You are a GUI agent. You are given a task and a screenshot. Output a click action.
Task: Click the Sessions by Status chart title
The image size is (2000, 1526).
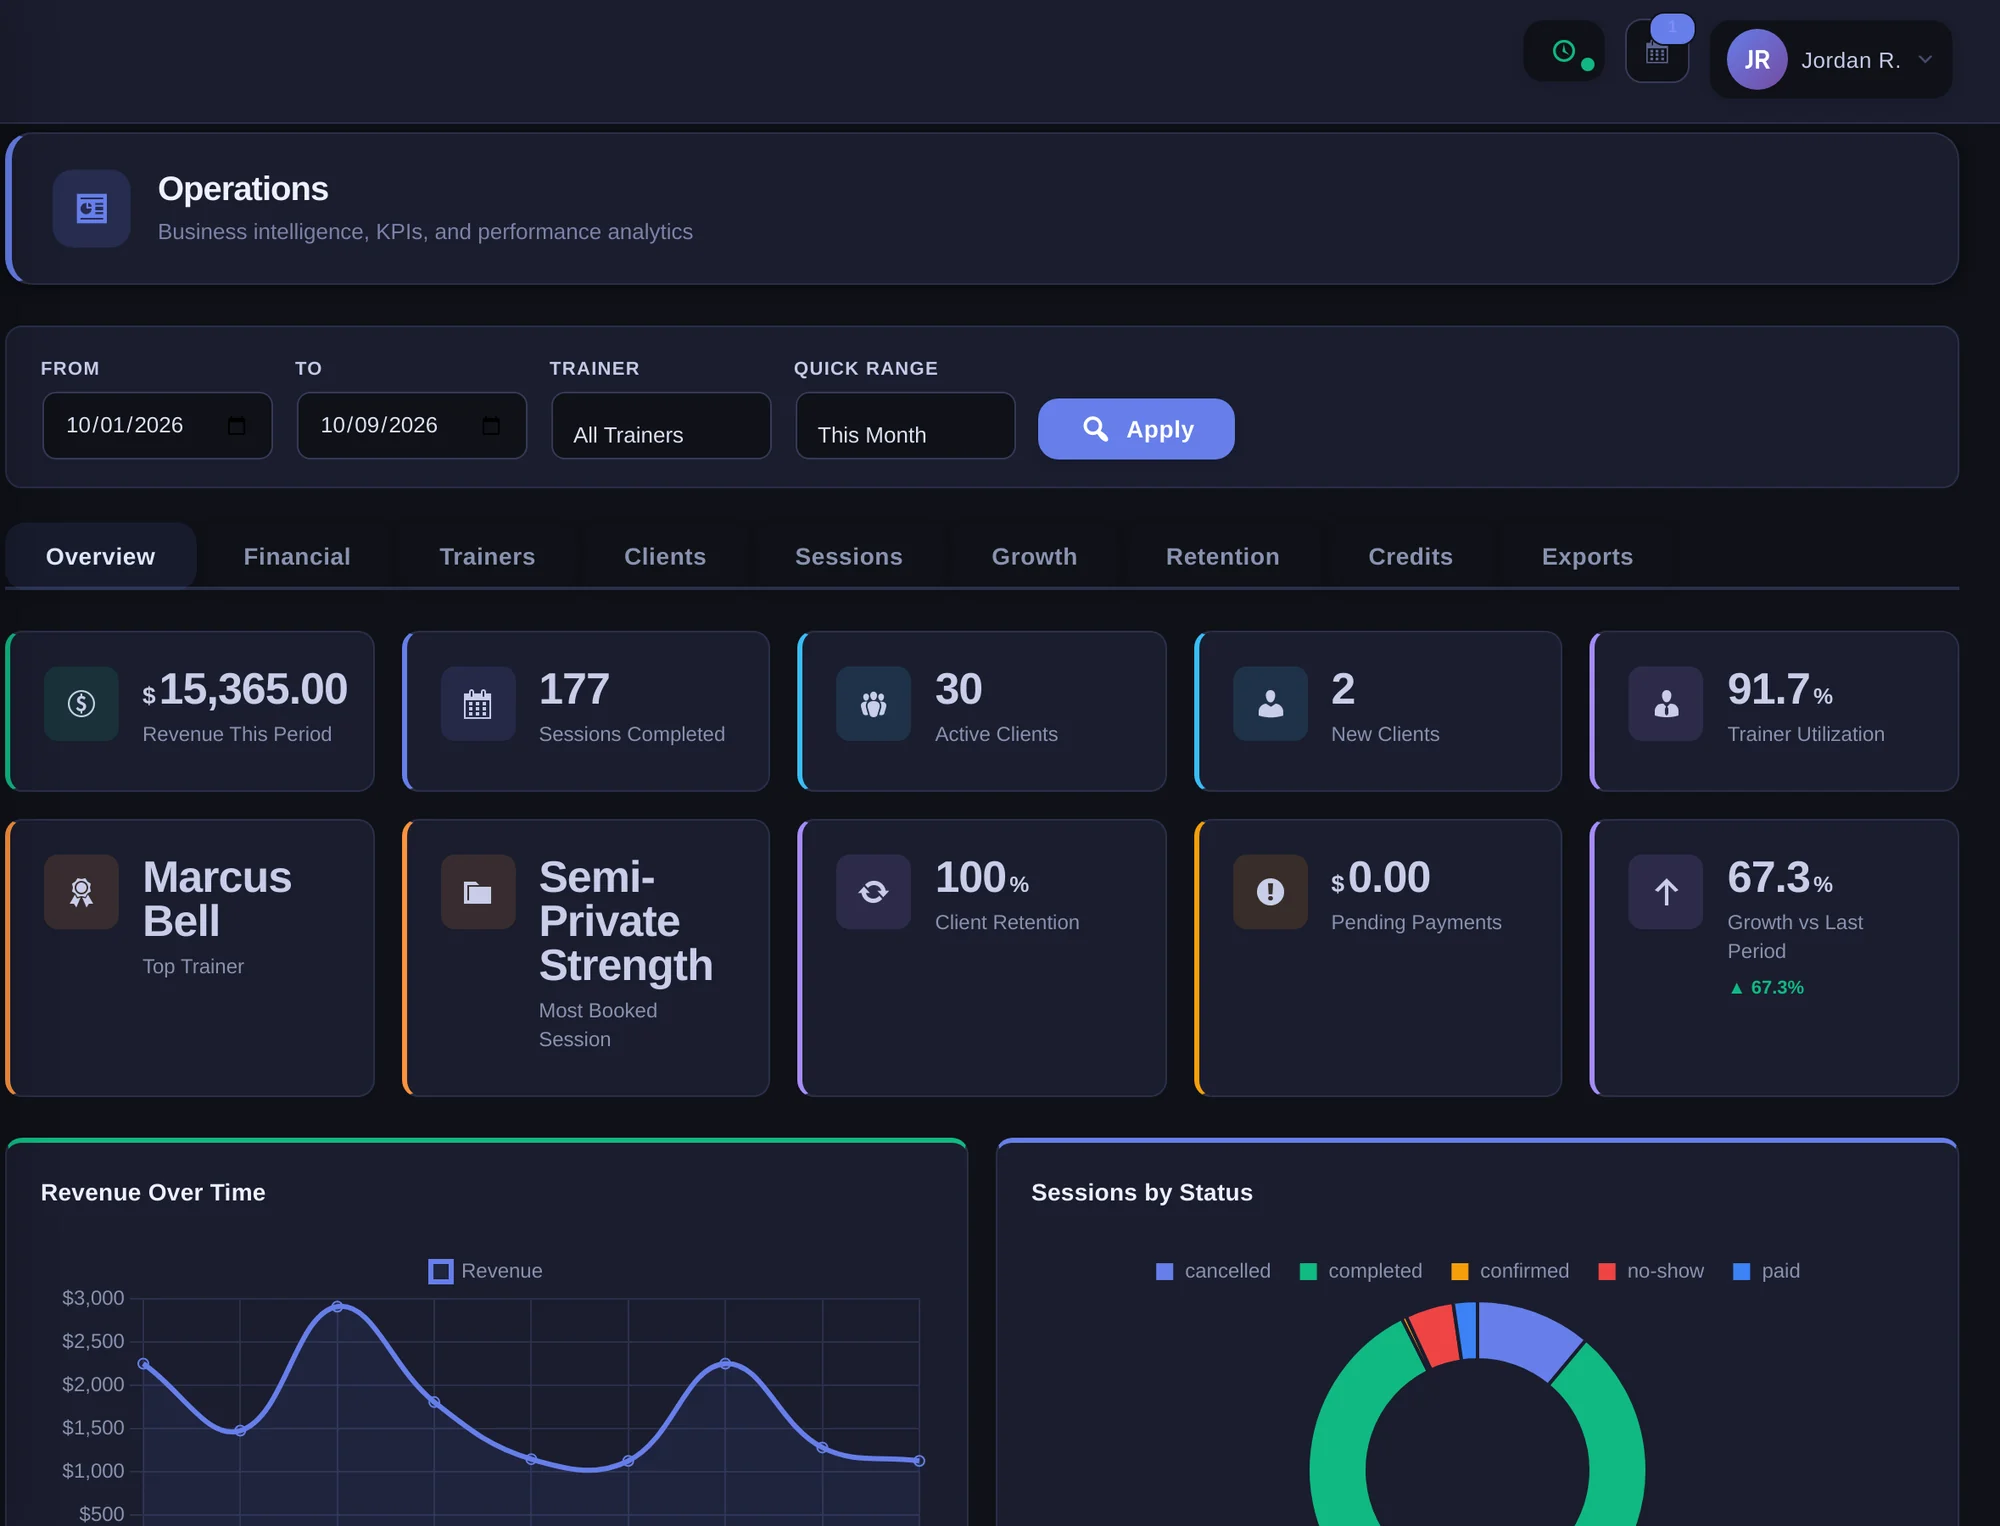coord(1142,1193)
